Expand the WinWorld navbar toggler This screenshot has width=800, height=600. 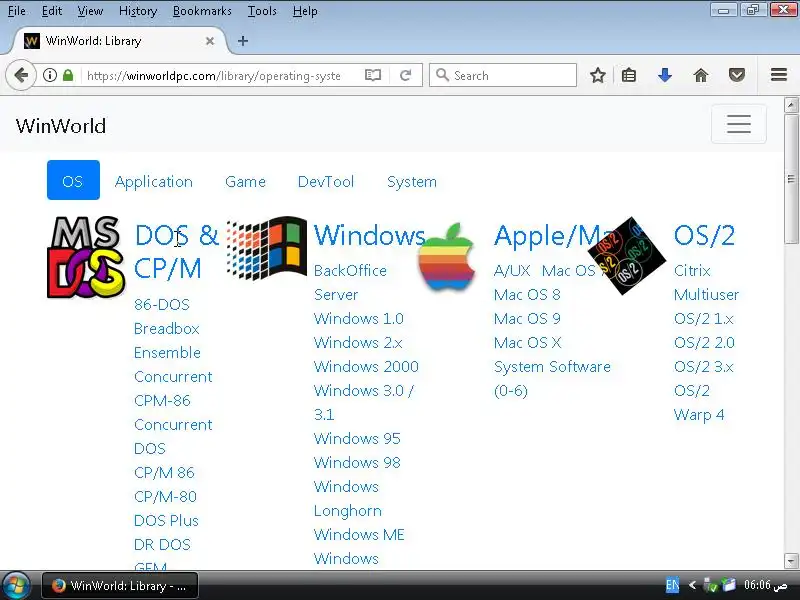click(739, 124)
